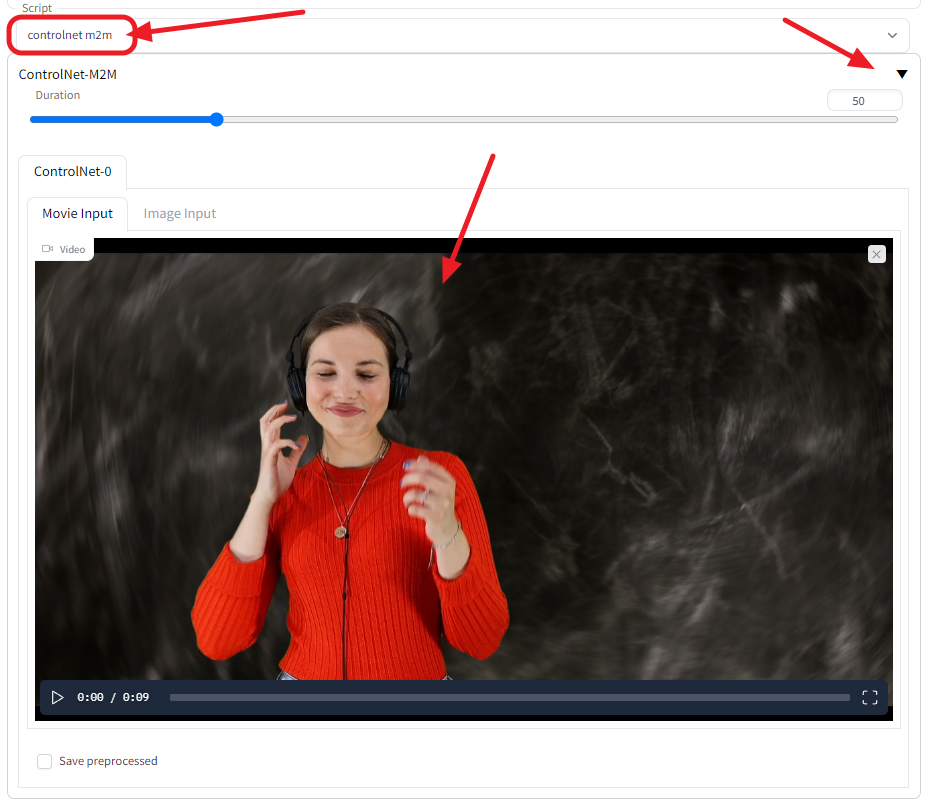931x803 pixels.
Task: Click the video progress seek bar
Action: [509, 697]
